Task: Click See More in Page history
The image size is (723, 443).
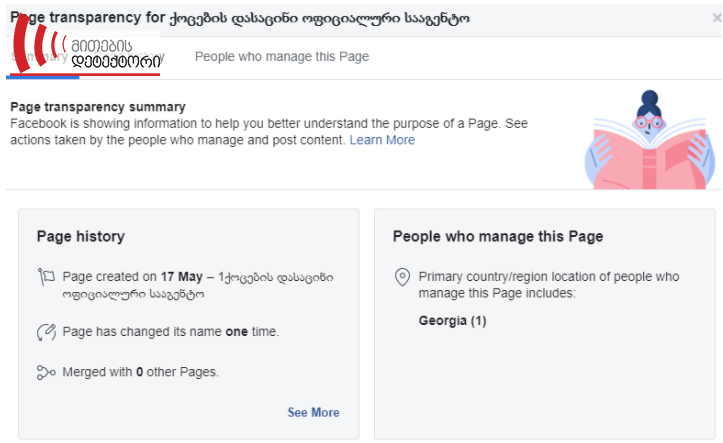Action: point(313,413)
